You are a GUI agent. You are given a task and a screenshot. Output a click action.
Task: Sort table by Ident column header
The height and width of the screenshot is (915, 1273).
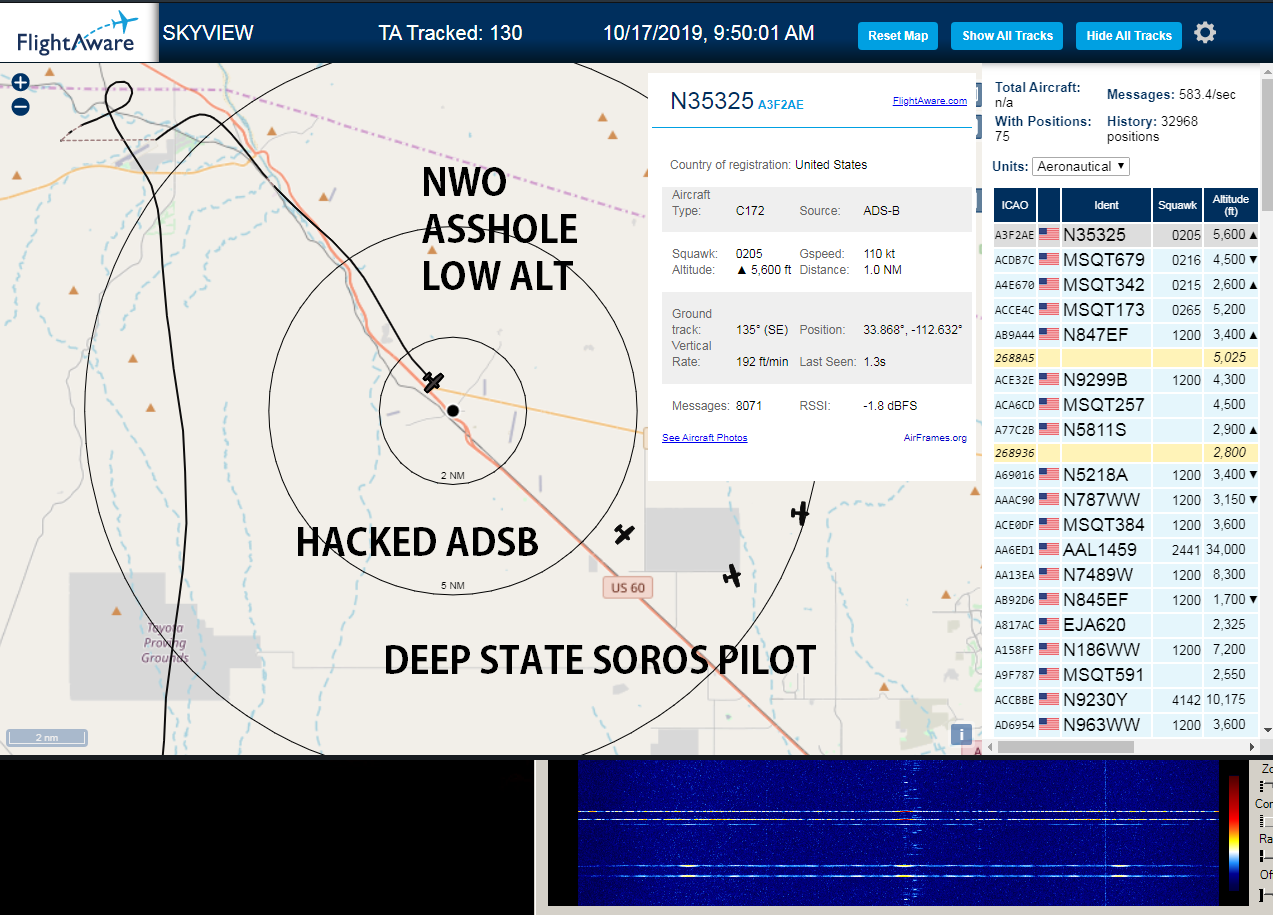1106,205
